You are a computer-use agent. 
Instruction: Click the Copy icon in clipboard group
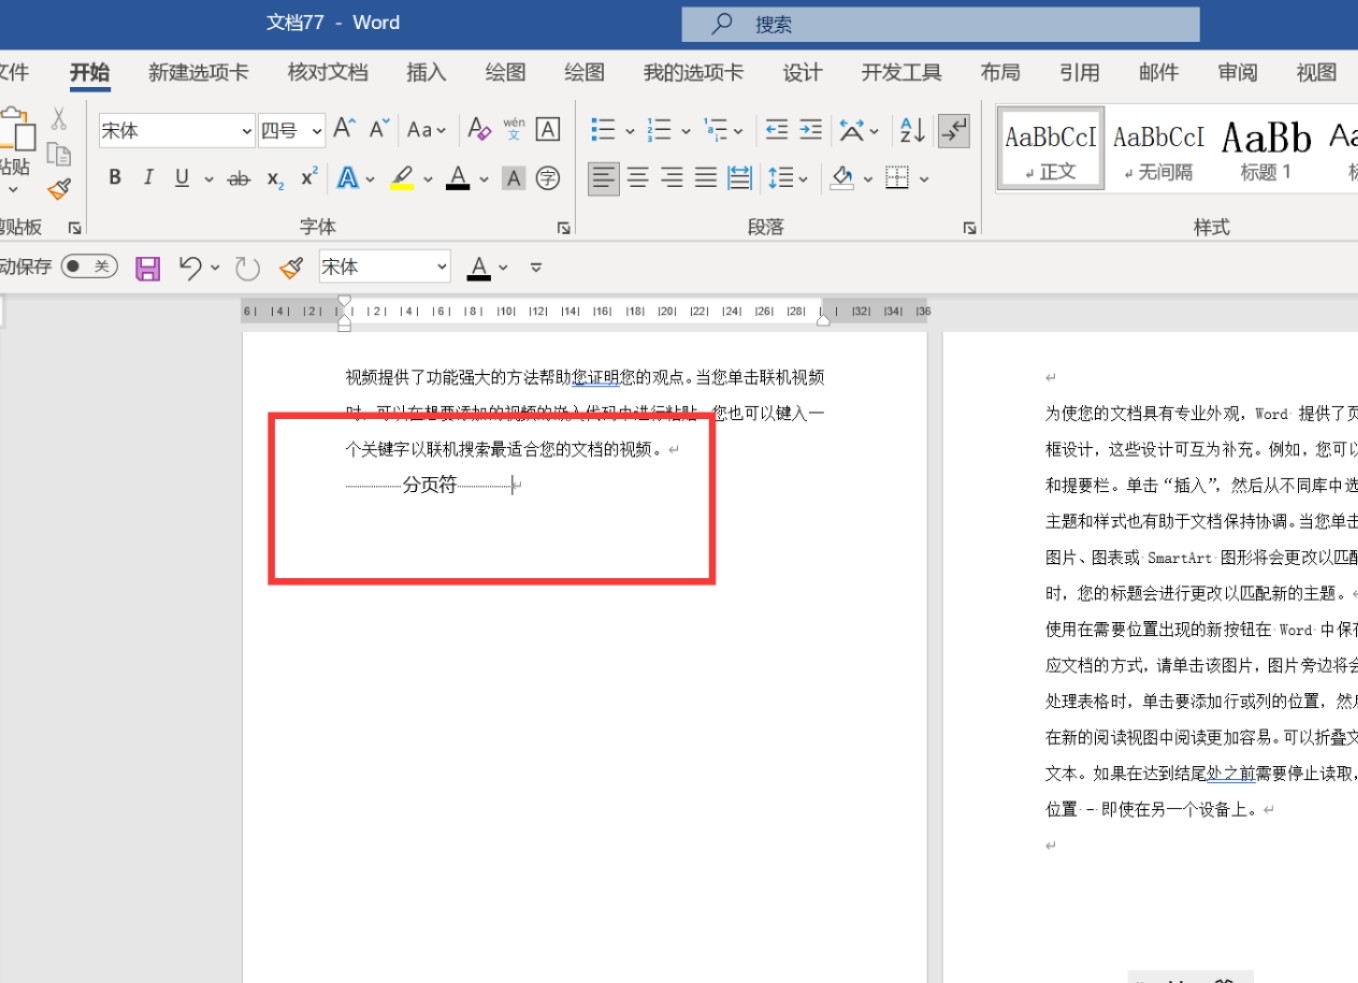(x=59, y=154)
